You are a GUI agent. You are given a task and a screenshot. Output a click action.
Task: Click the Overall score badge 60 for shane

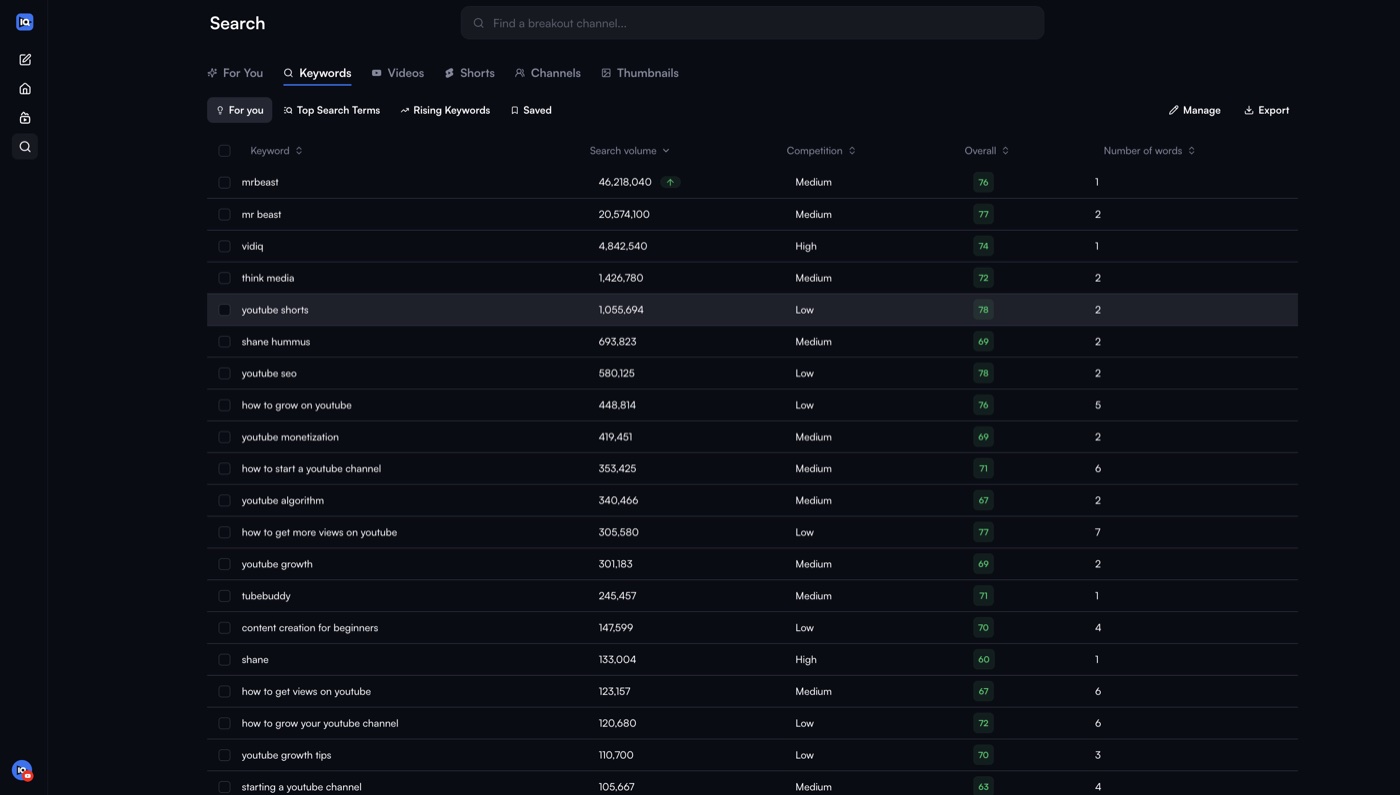pos(983,660)
